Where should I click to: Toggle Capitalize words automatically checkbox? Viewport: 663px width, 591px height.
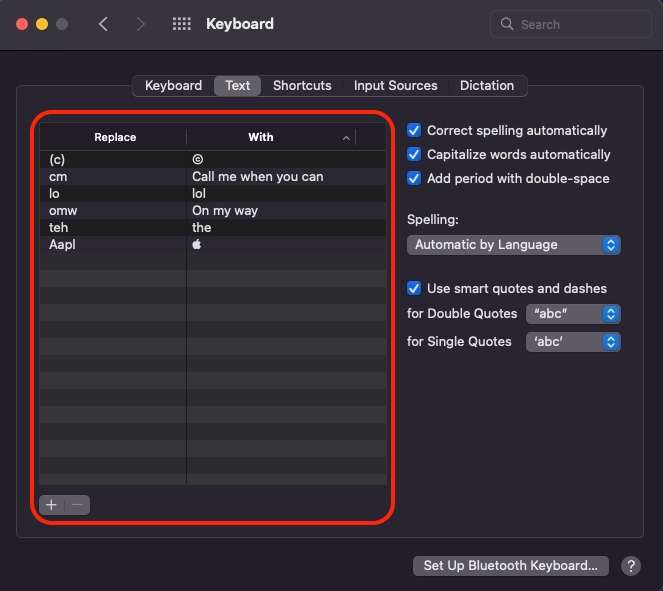point(414,154)
